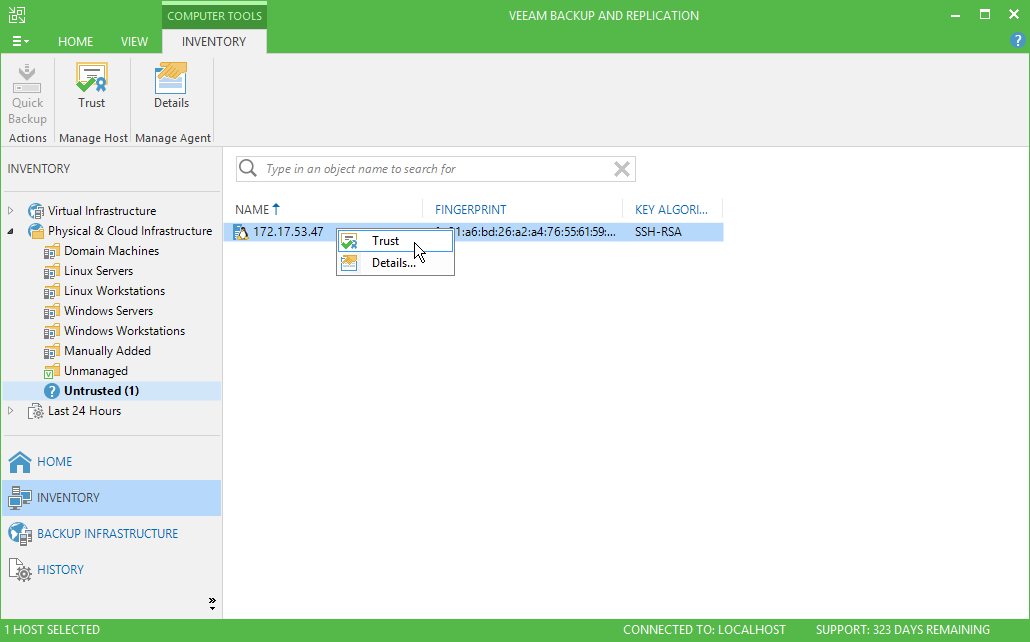Go to the HOME navigation view
1030x642 pixels.
click(111, 462)
